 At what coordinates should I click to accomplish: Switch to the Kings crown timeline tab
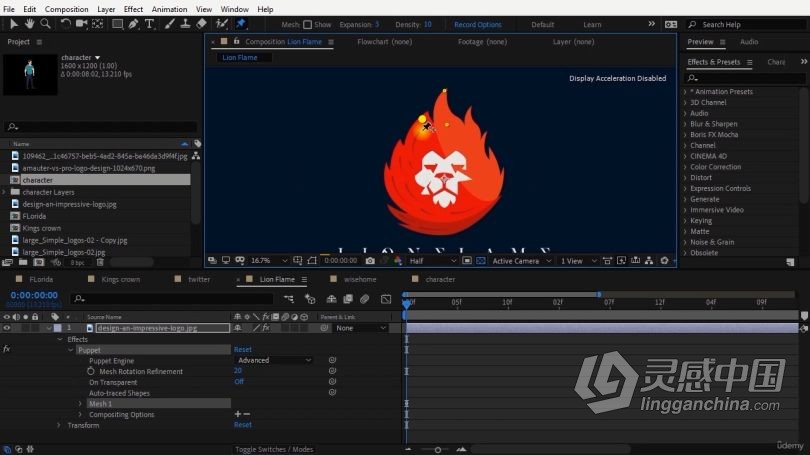point(120,279)
